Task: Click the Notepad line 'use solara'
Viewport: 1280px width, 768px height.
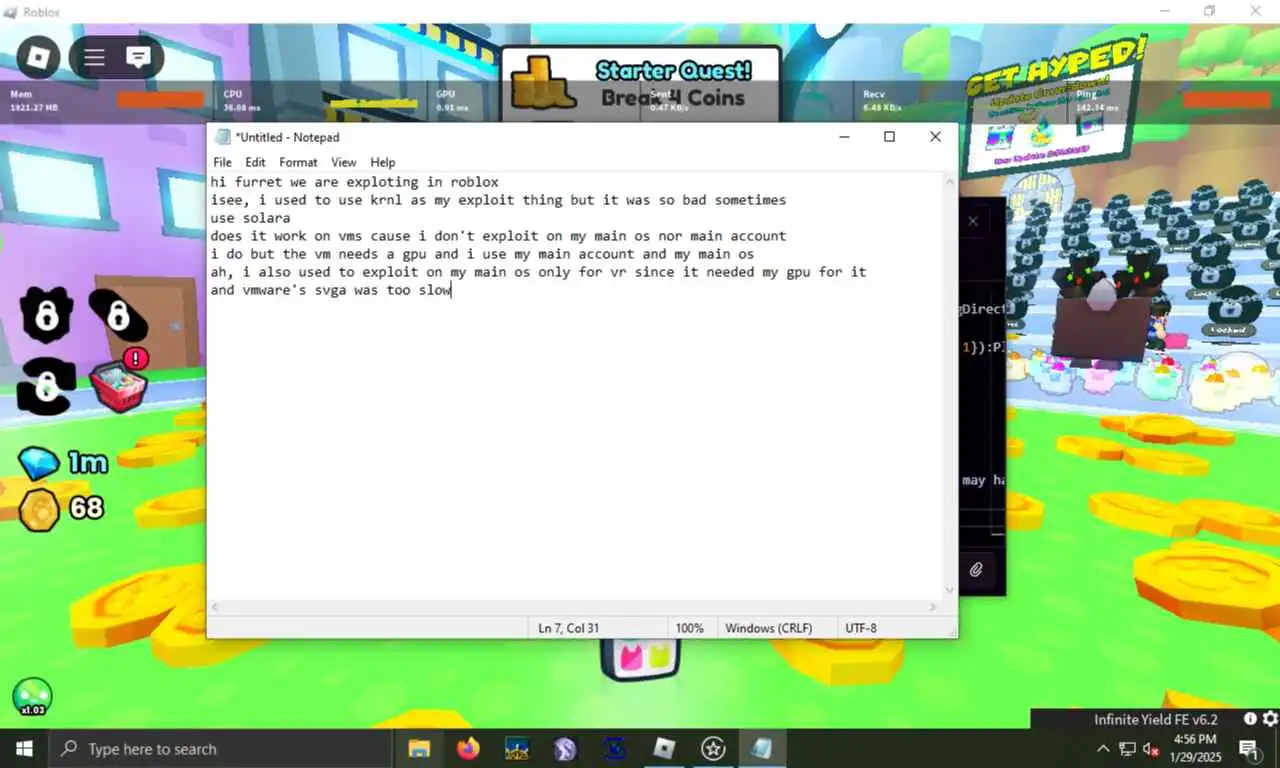Action: (x=251, y=218)
